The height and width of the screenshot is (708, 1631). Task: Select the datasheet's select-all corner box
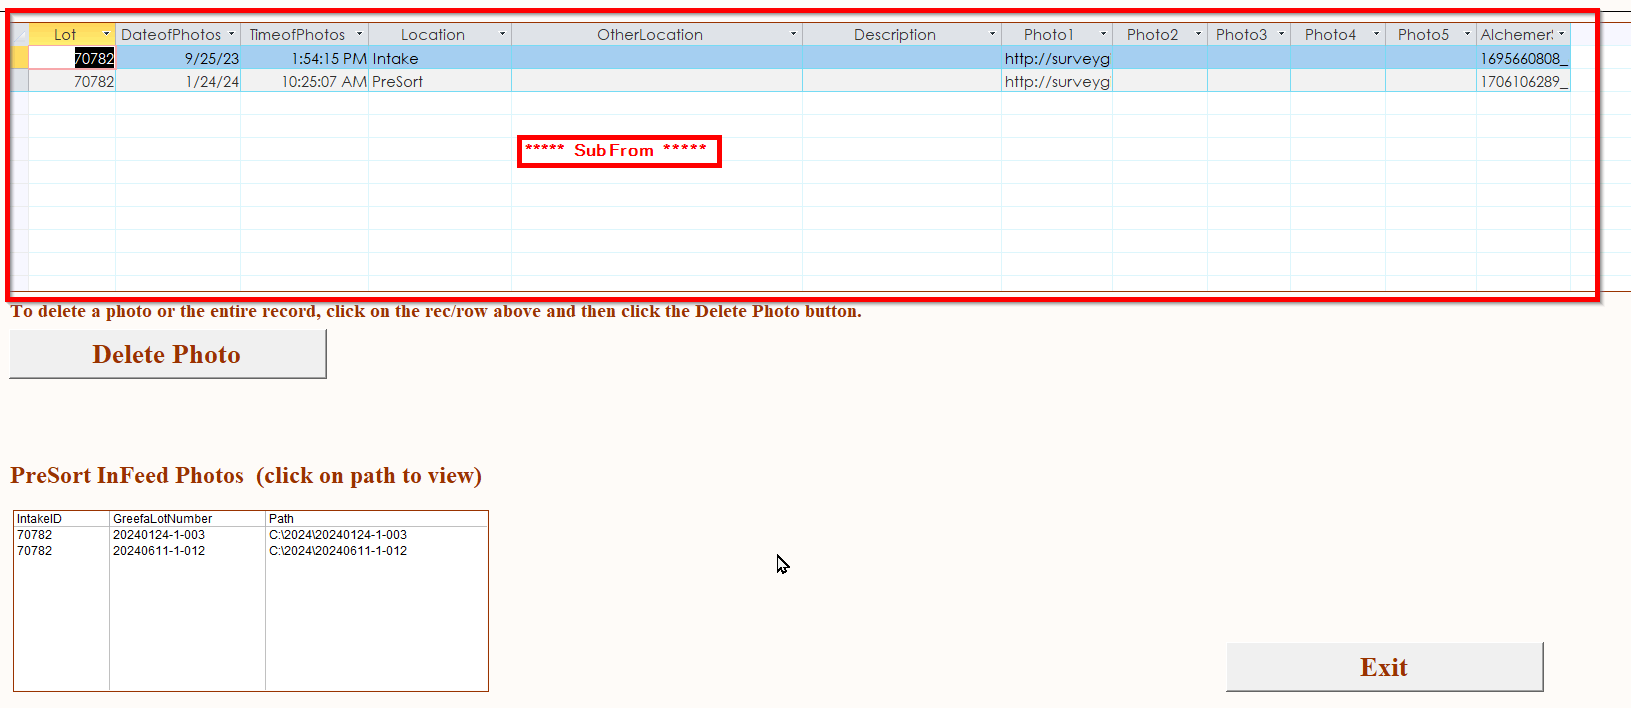(x=20, y=34)
